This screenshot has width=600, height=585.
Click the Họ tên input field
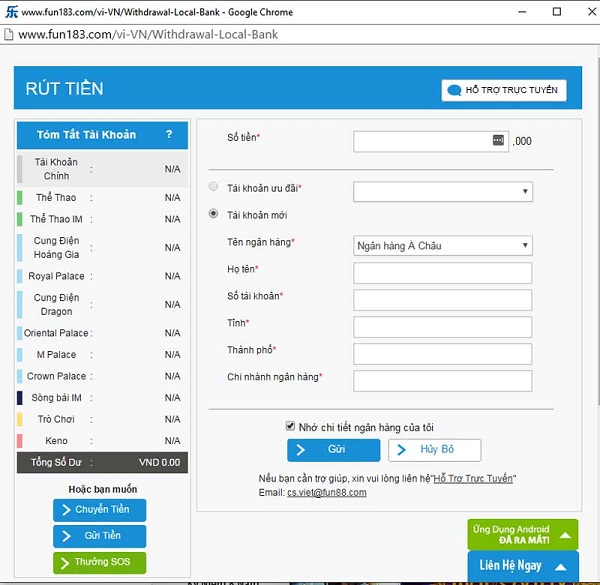tap(443, 273)
